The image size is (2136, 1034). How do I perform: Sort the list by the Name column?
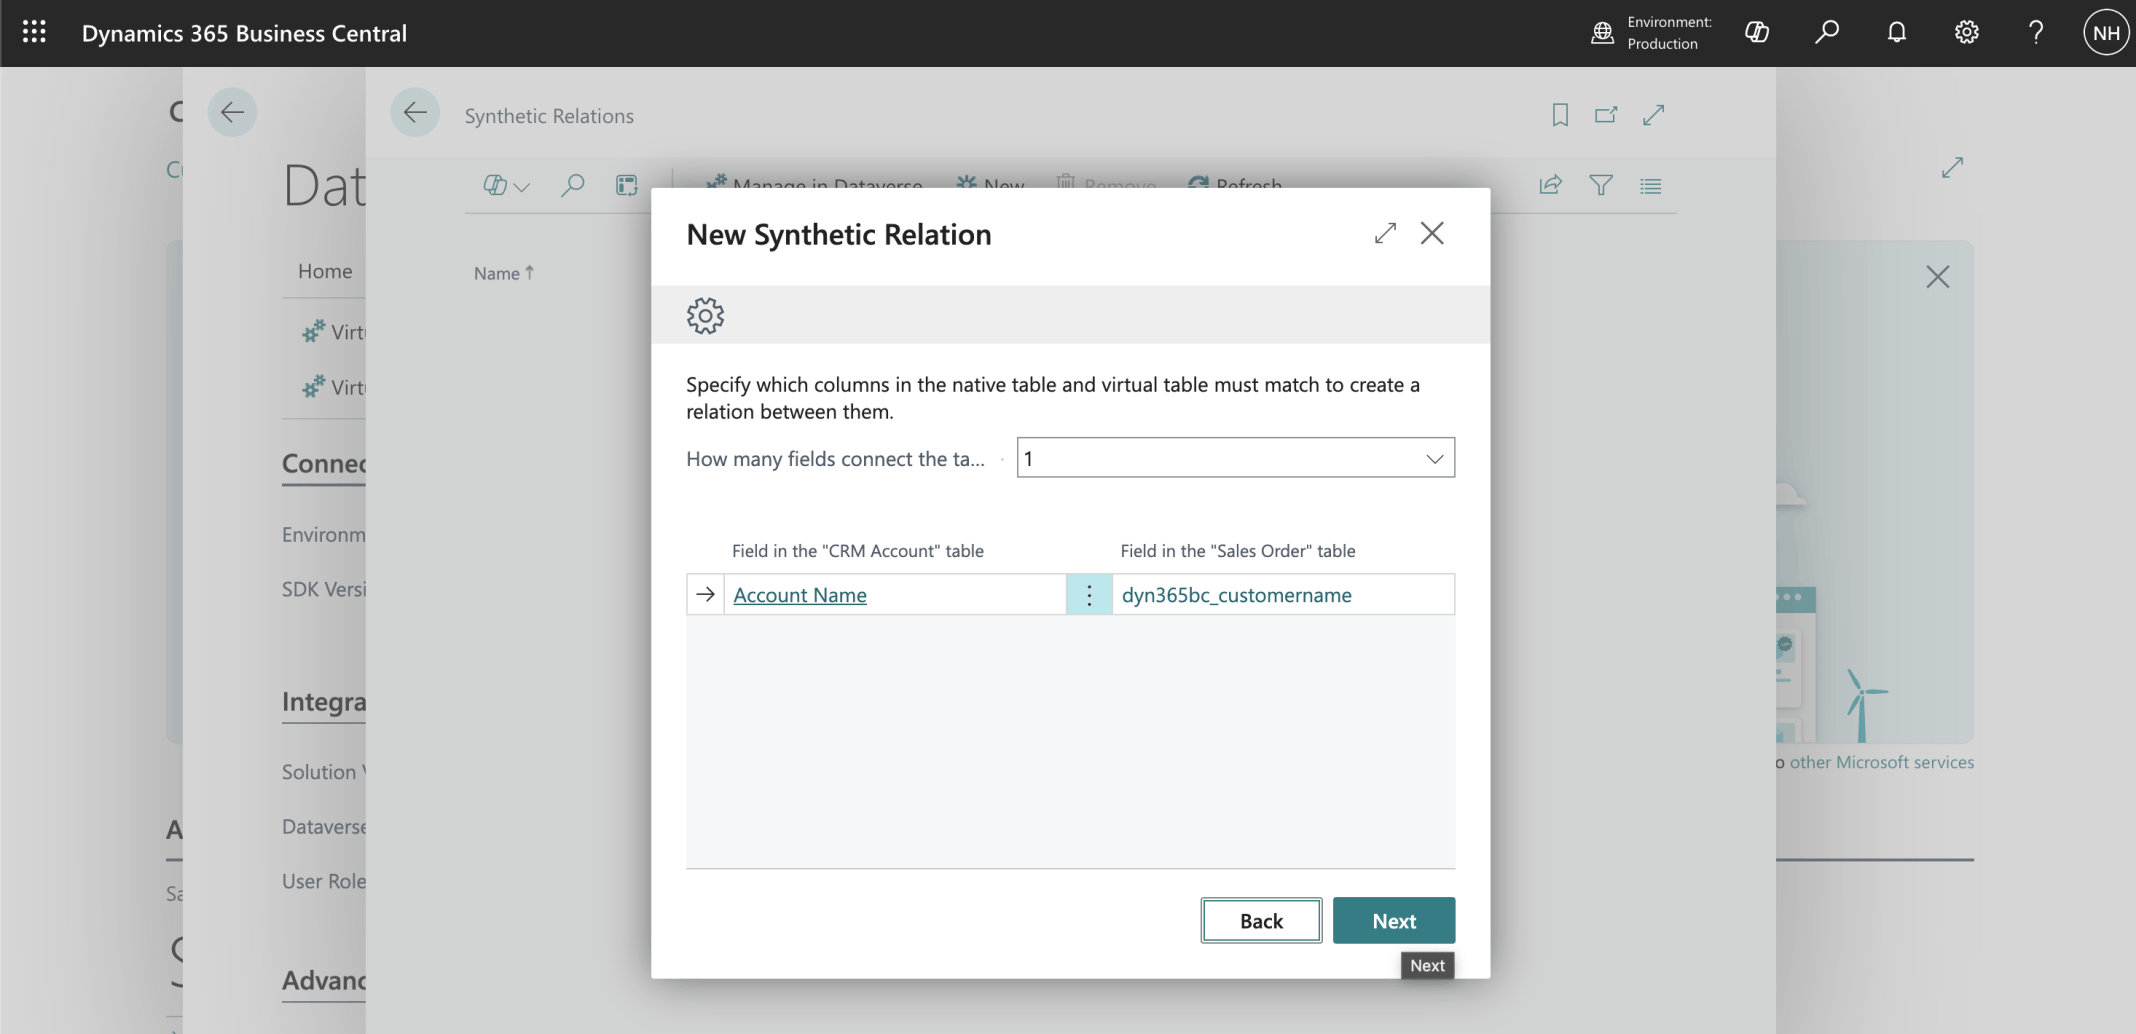click(504, 273)
